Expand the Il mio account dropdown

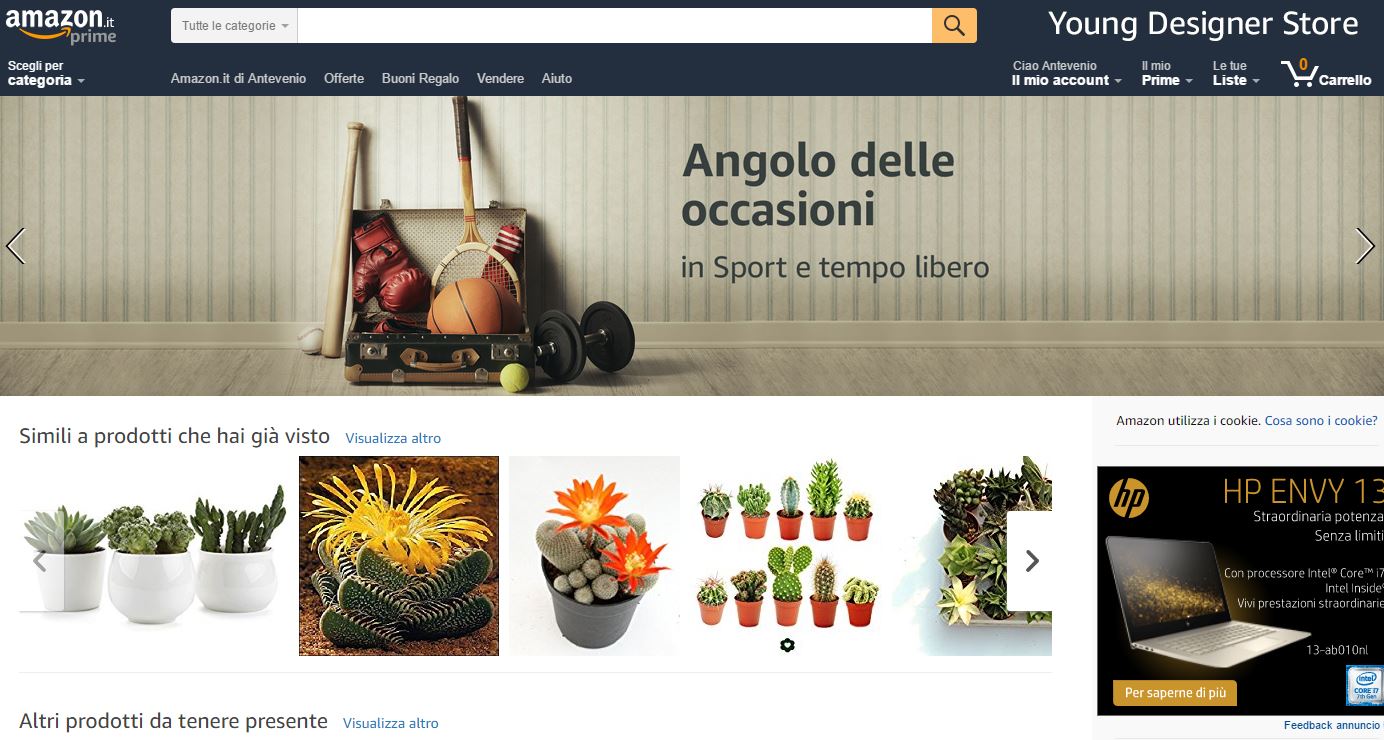point(1066,73)
